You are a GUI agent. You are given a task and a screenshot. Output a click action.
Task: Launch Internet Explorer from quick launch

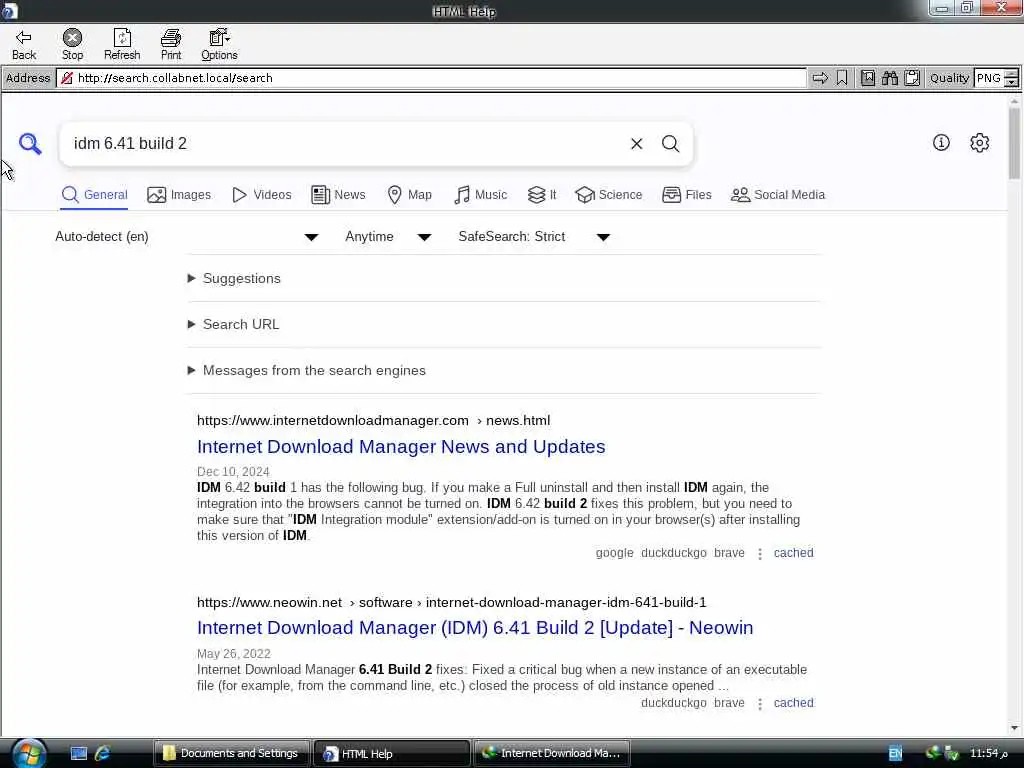pos(103,754)
